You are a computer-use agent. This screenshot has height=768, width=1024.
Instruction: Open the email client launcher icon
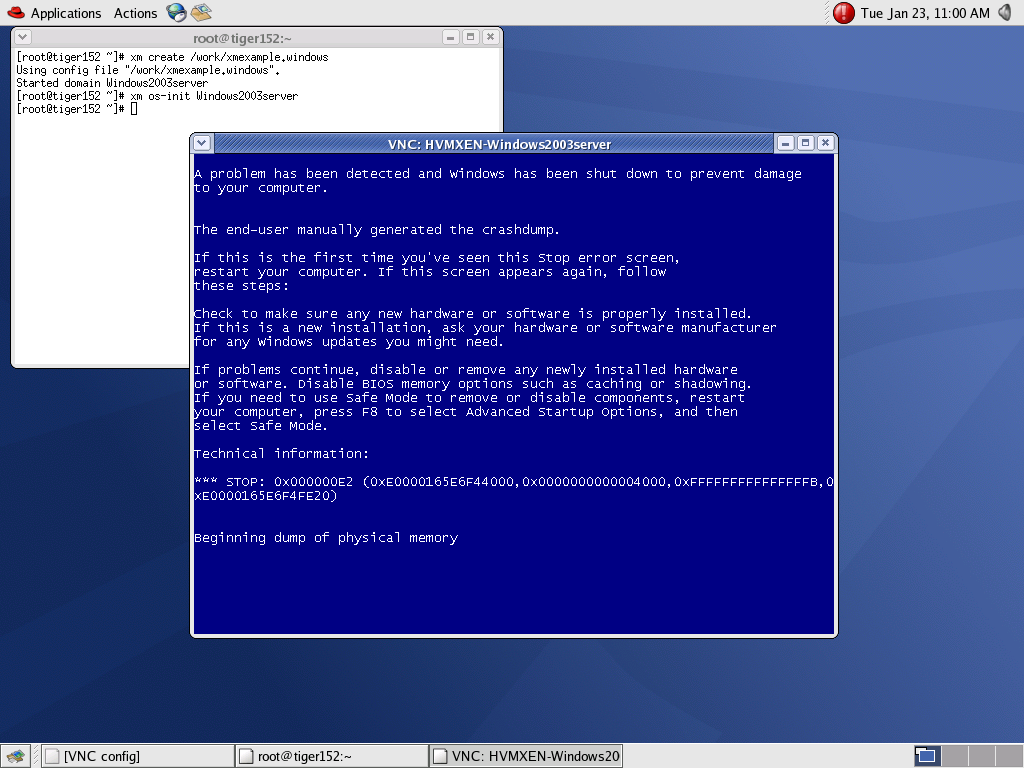(201, 13)
